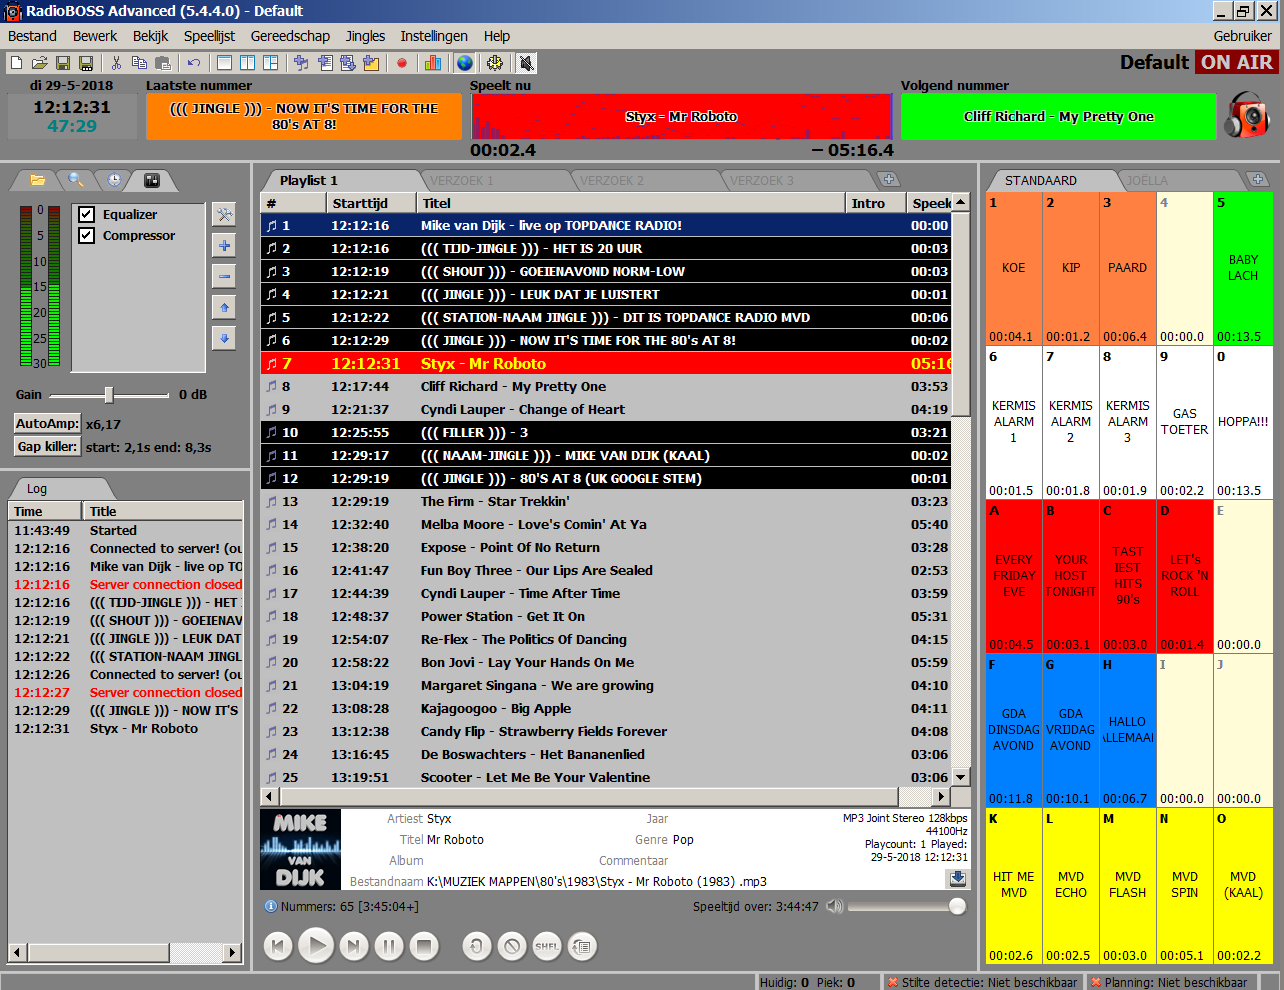Mute volume via the speaker icon near slider
Image resolution: width=1284 pixels, height=990 pixels.
[835, 906]
